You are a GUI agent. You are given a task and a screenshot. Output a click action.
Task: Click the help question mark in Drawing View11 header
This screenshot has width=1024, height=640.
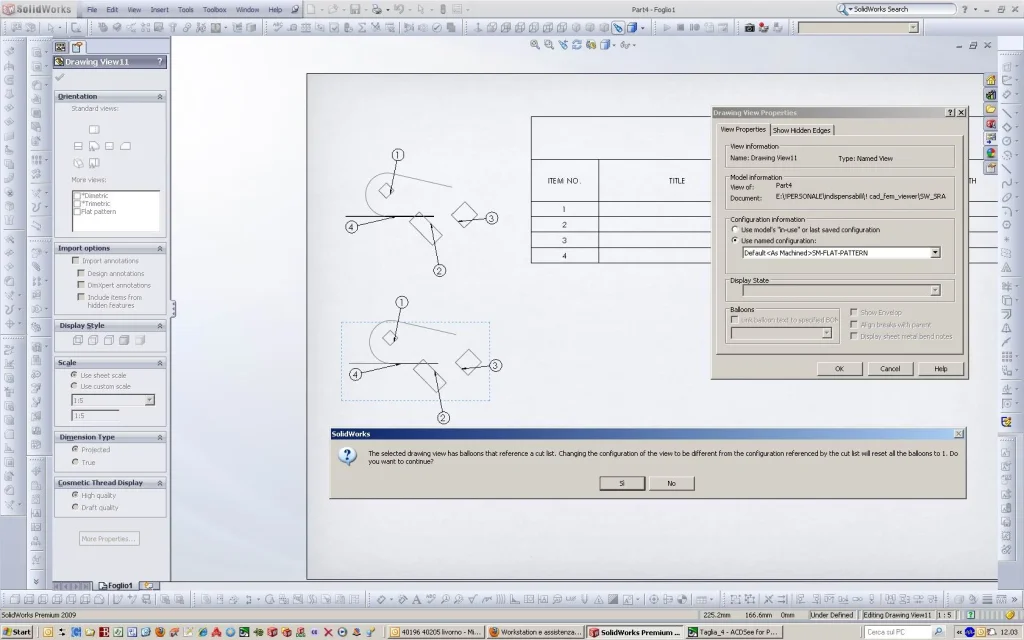click(159, 61)
